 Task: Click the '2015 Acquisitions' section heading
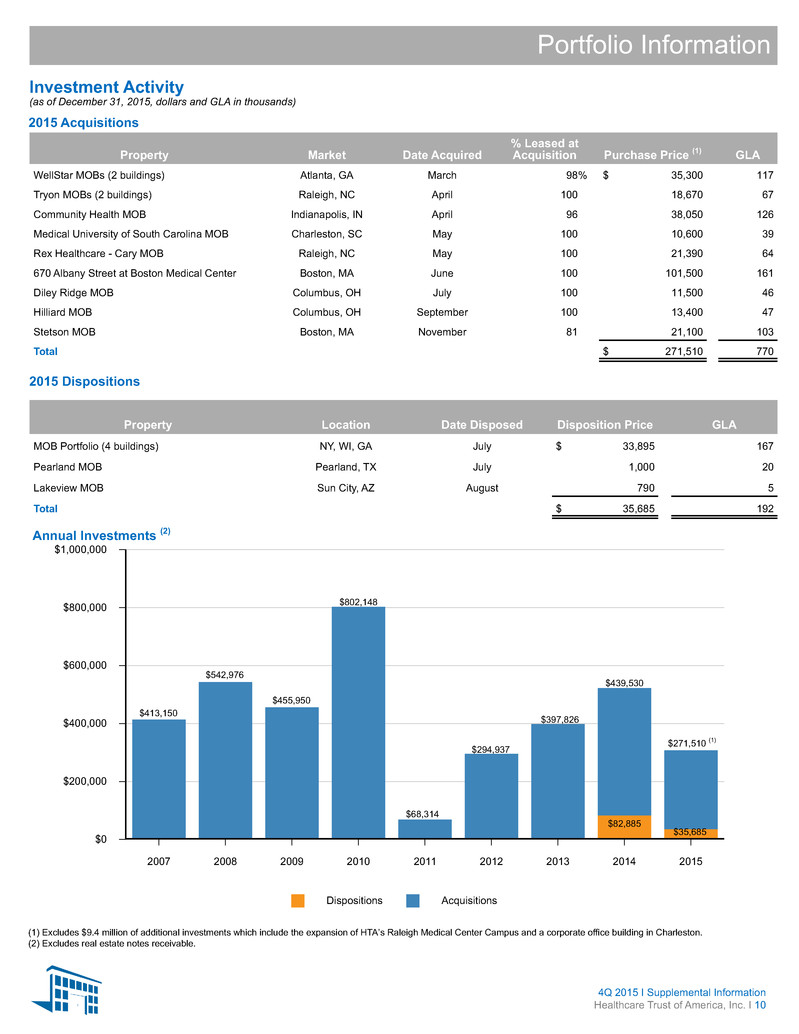point(83,123)
